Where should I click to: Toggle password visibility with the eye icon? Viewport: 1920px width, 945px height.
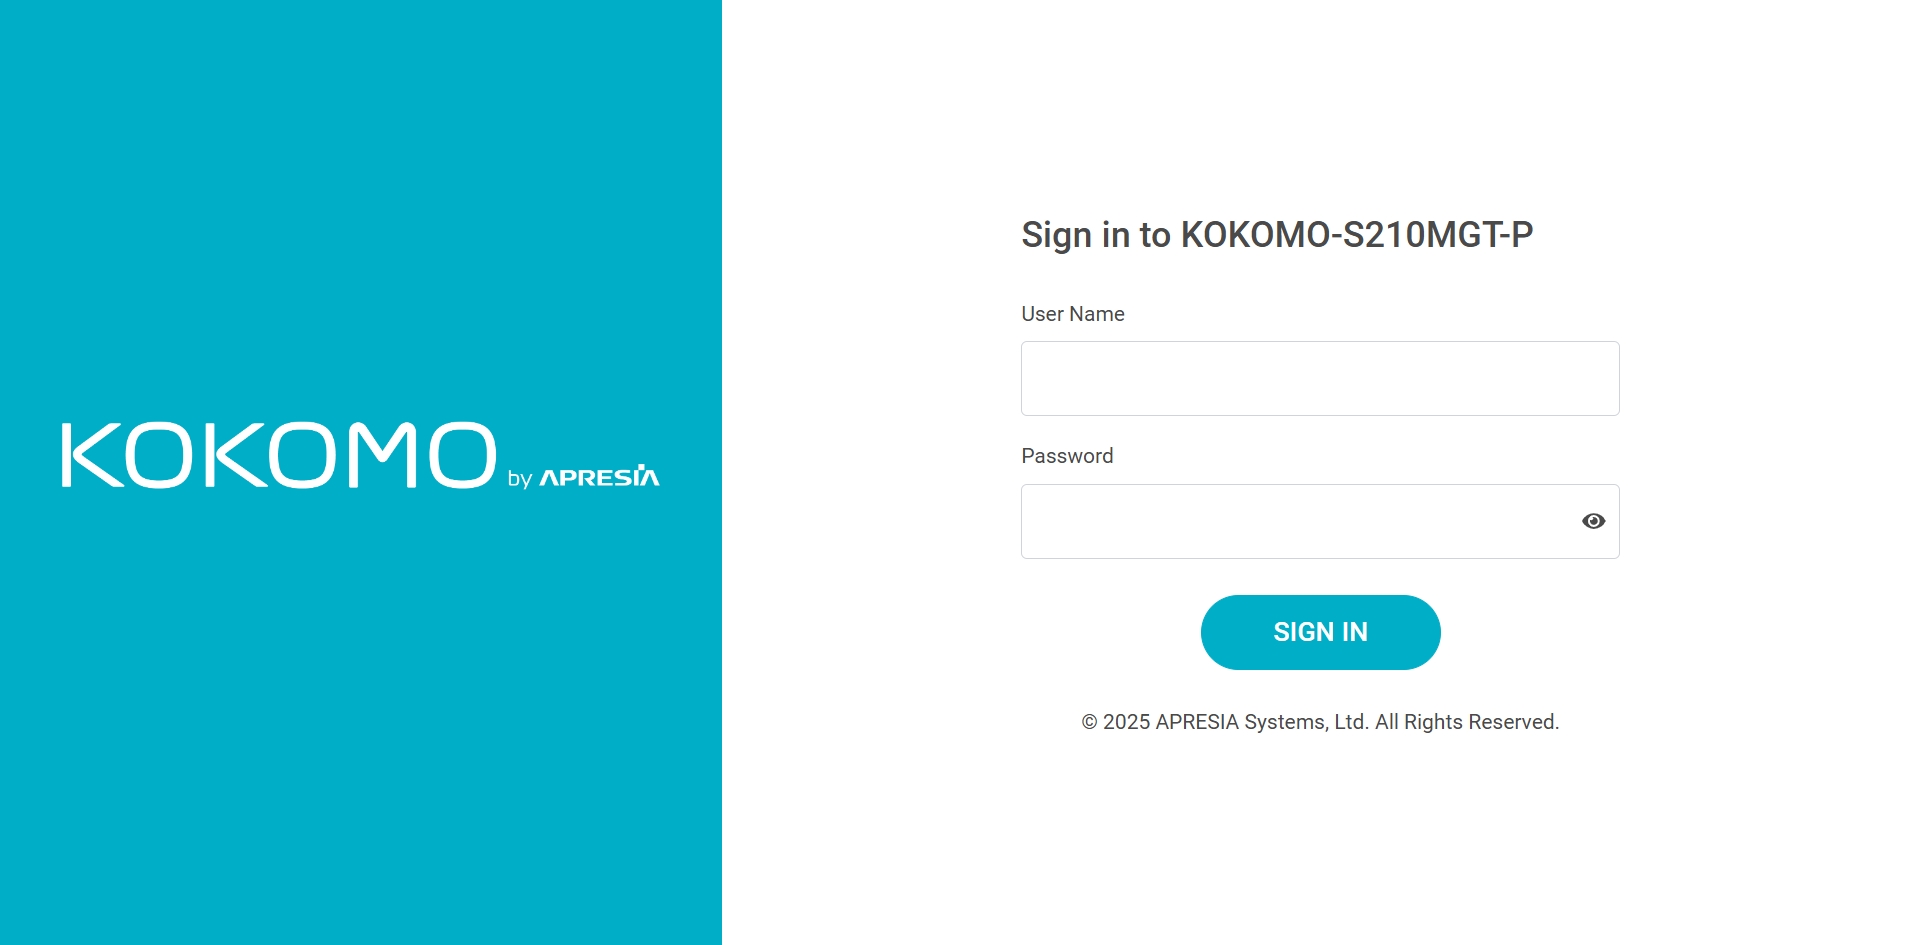coord(1593,521)
